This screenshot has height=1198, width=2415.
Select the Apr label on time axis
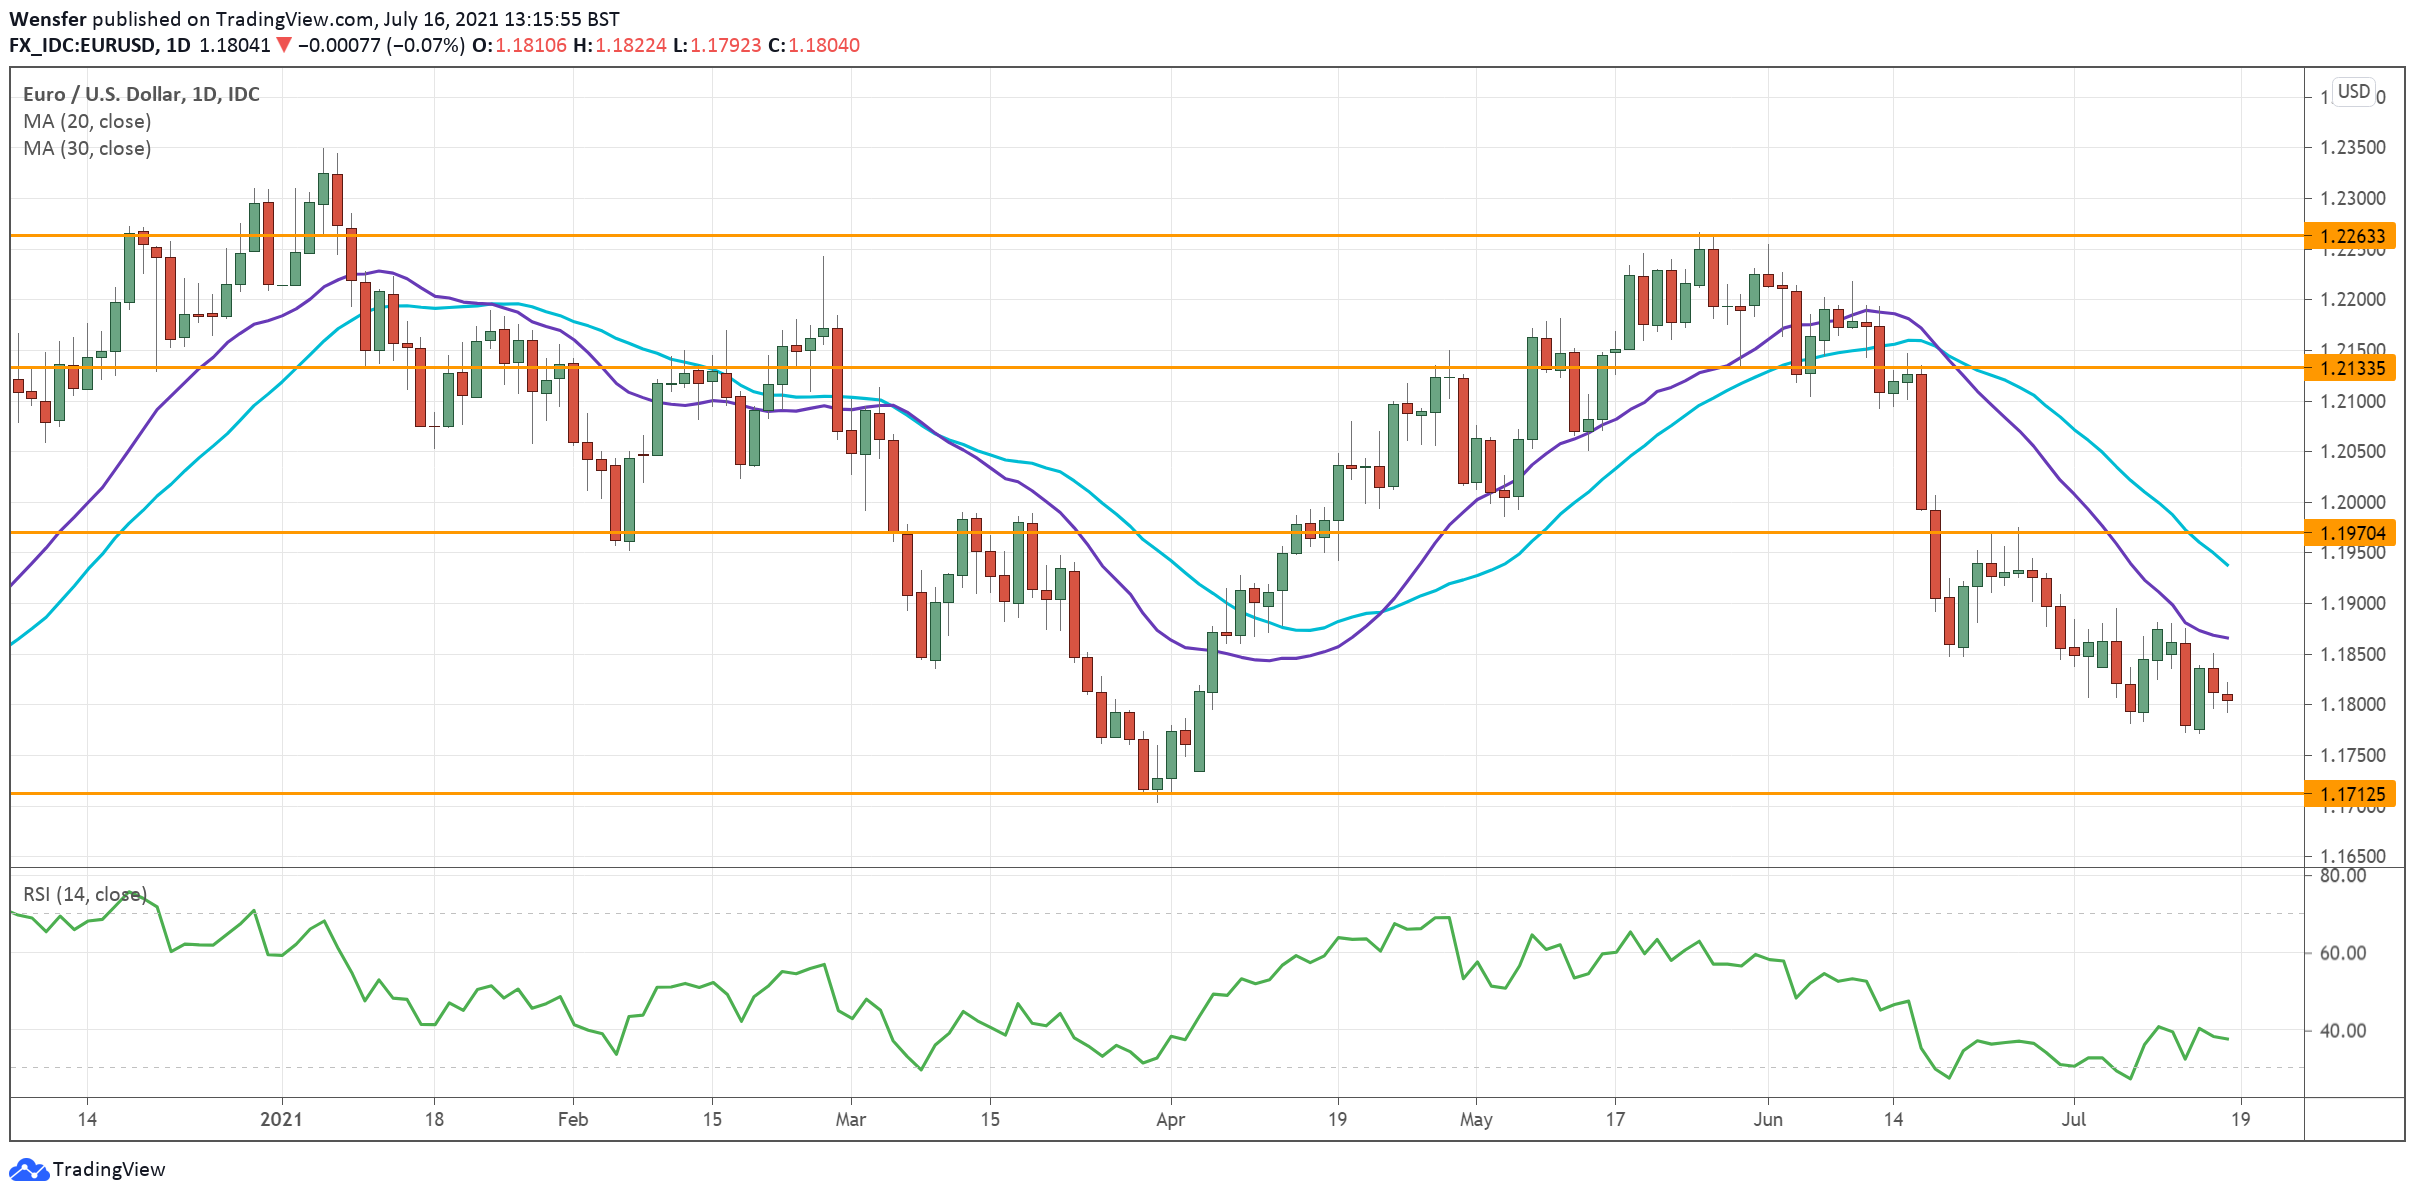pyautogui.click(x=1170, y=1119)
